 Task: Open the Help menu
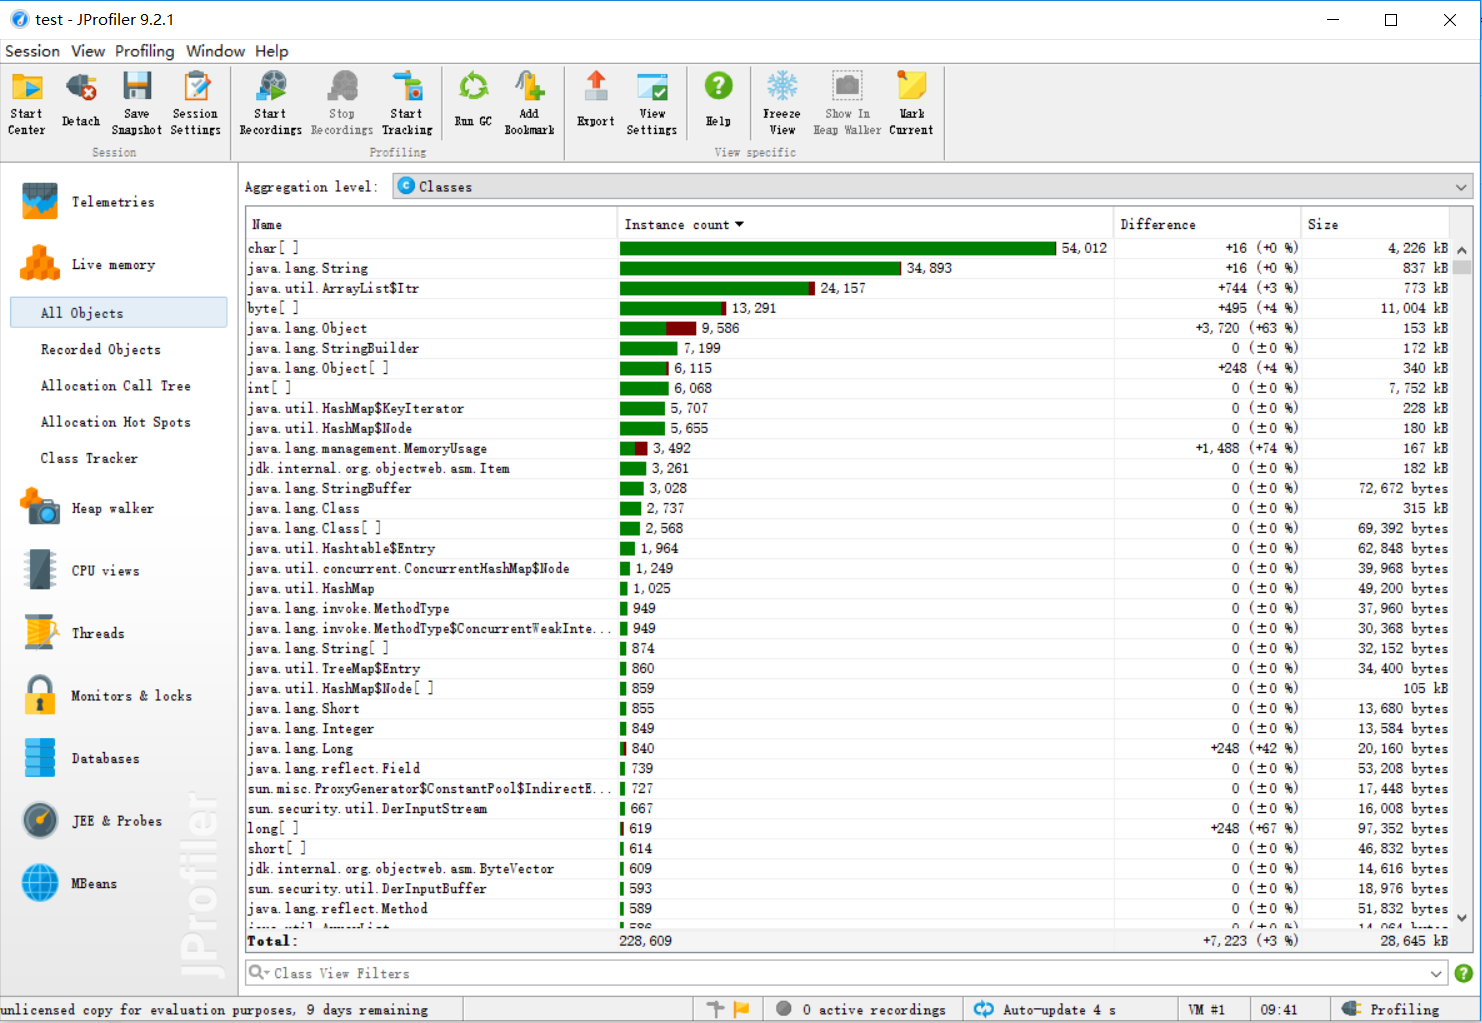[x=271, y=51]
